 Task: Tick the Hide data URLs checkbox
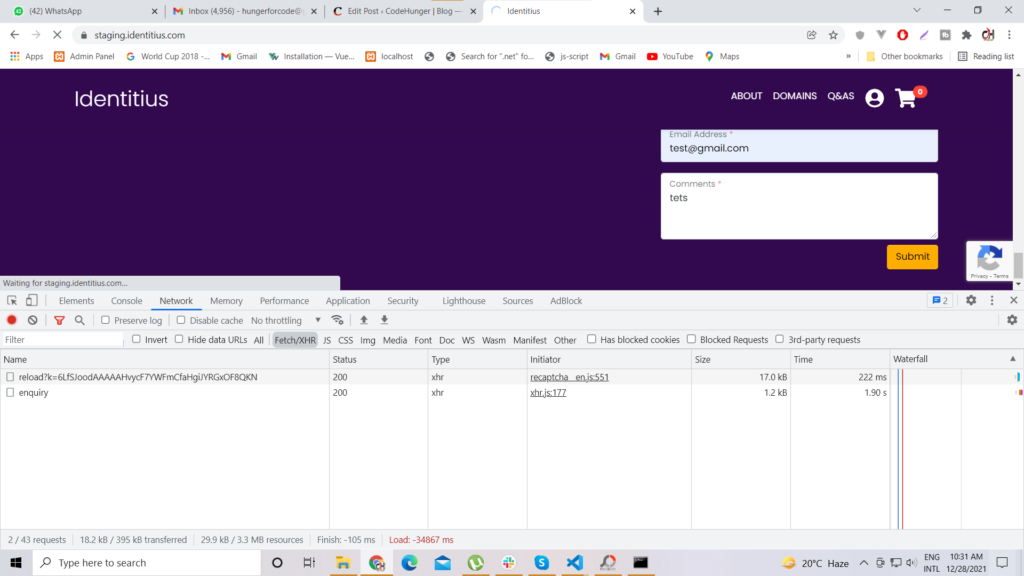click(x=179, y=339)
